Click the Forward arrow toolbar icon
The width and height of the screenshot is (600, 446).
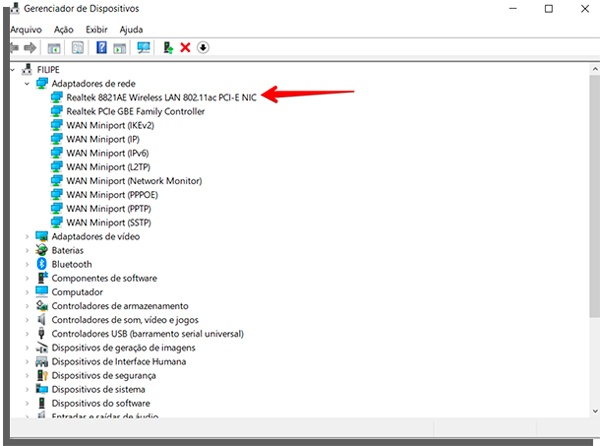30,48
